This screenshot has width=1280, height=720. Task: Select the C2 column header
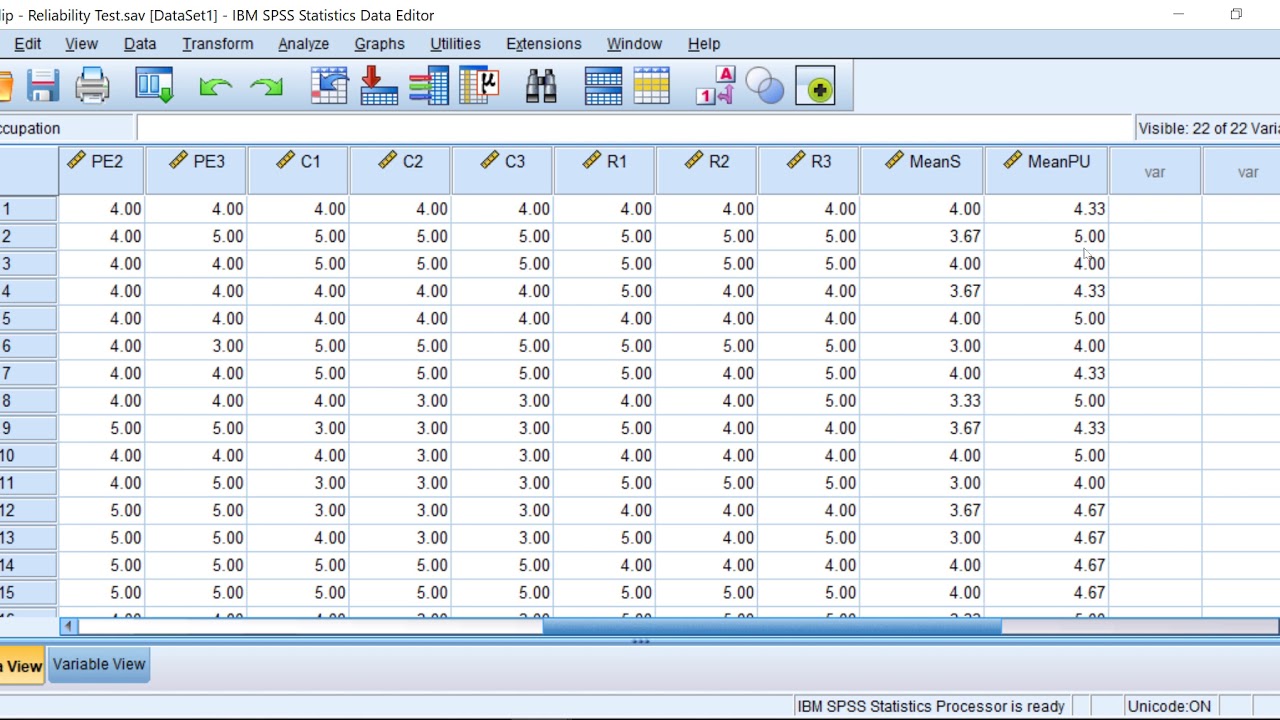(400, 170)
